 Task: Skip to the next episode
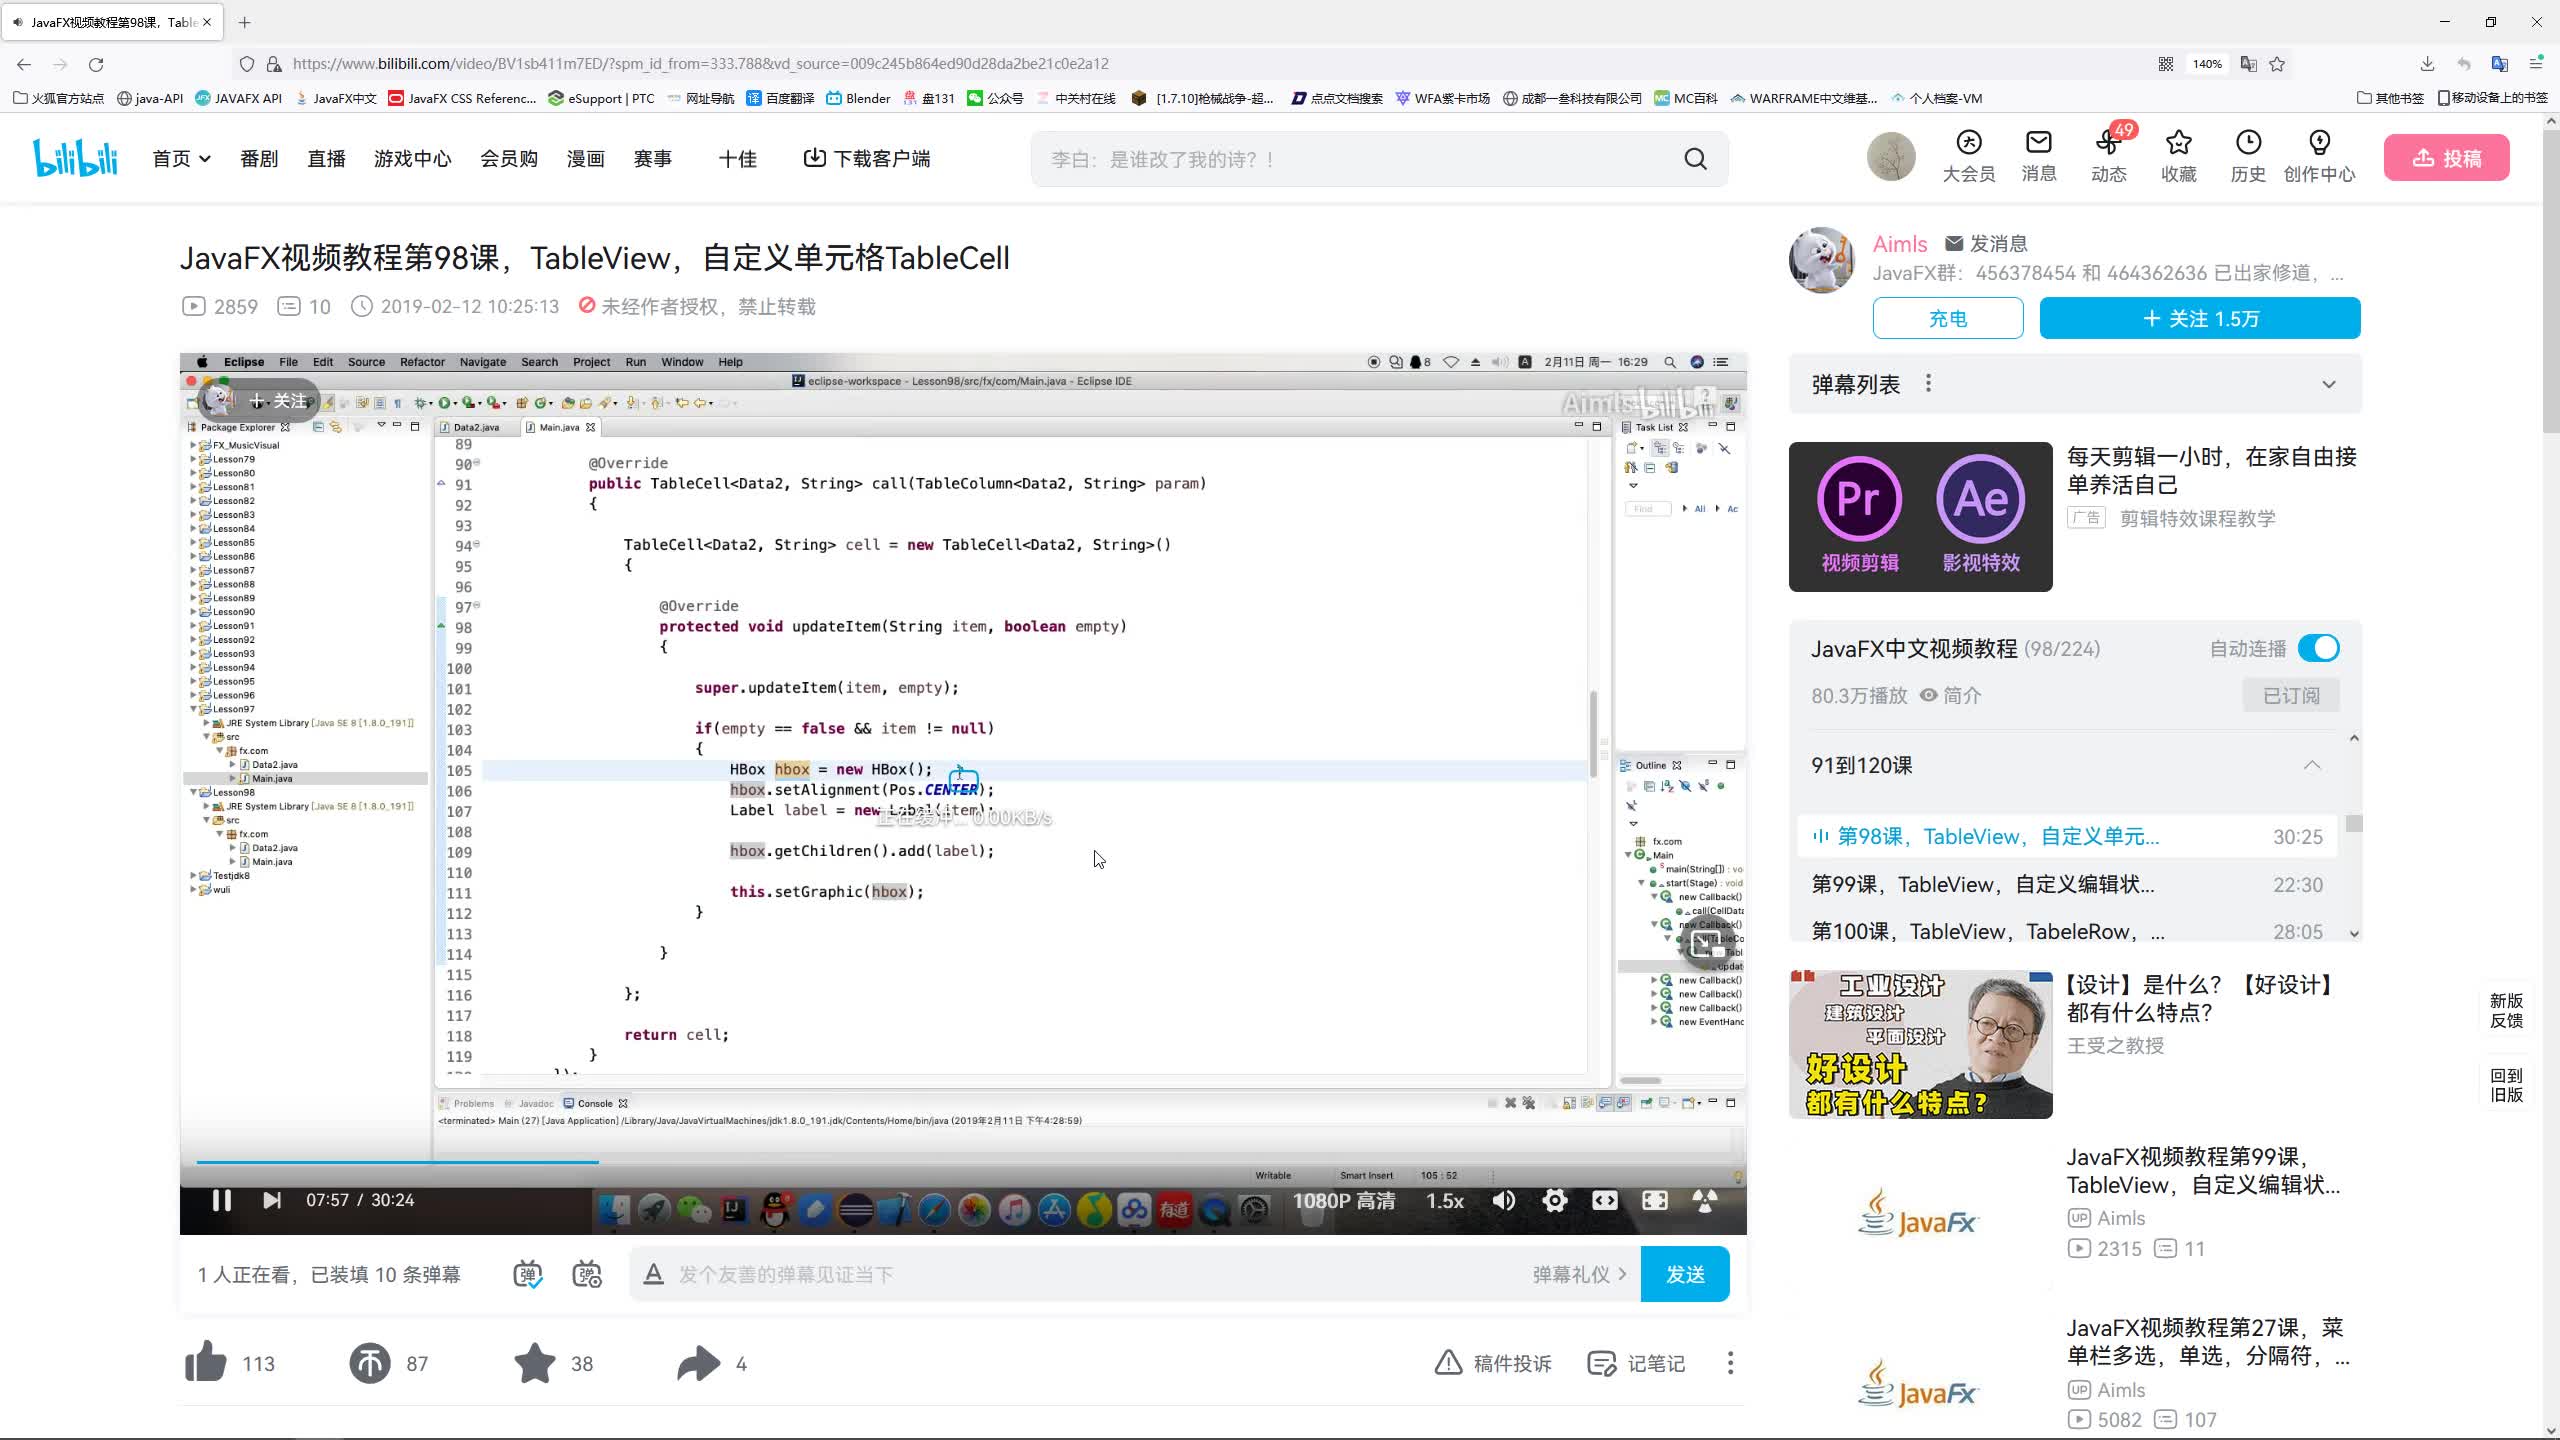pos(271,1200)
